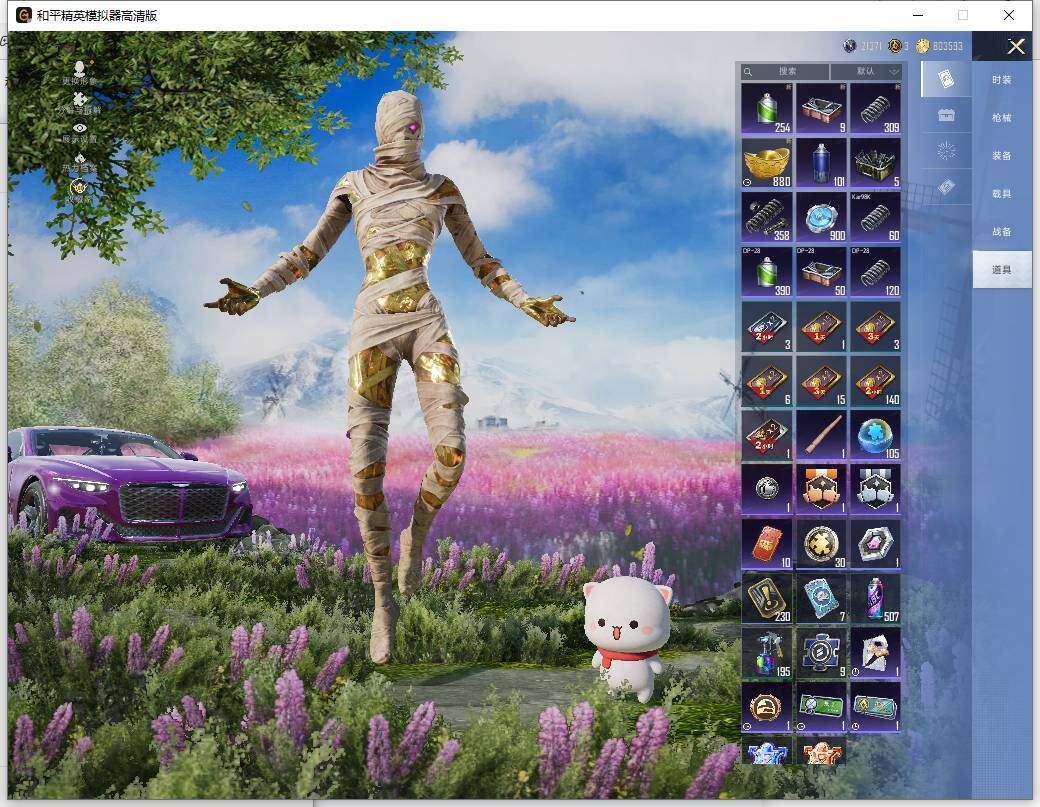Select the silver ribbon medal item
This screenshot has width=1040, height=807.
(876, 489)
